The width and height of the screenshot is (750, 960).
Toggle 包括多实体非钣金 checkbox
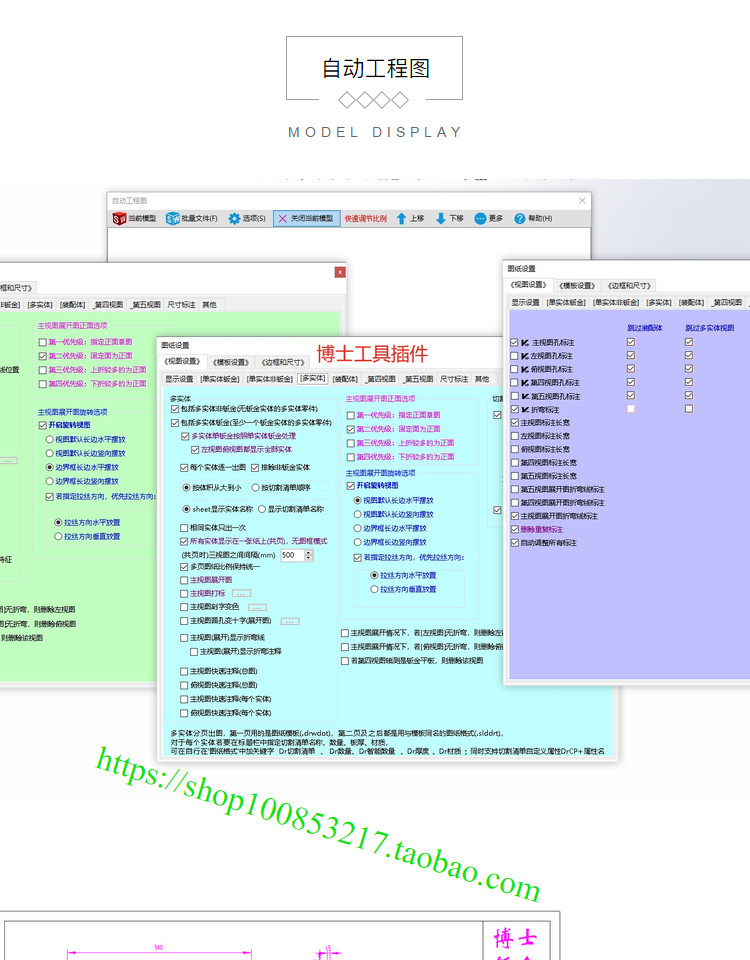(x=175, y=409)
